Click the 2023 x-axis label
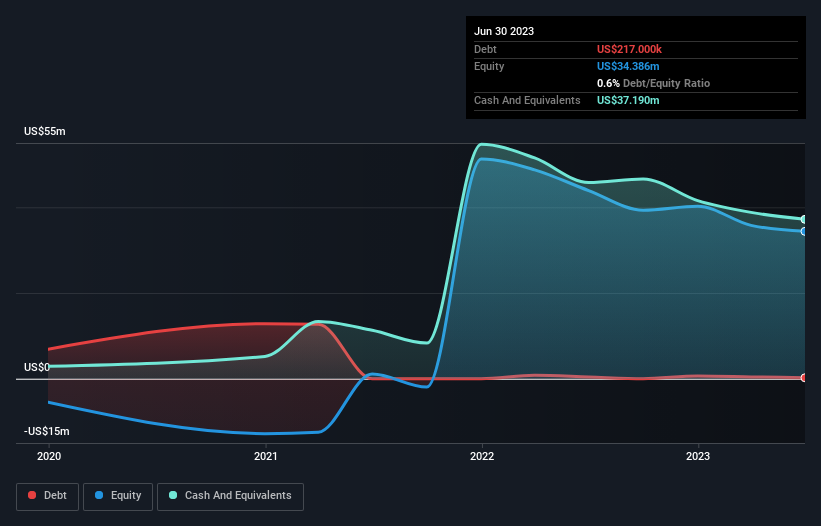821x526 pixels. coord(698,456)
